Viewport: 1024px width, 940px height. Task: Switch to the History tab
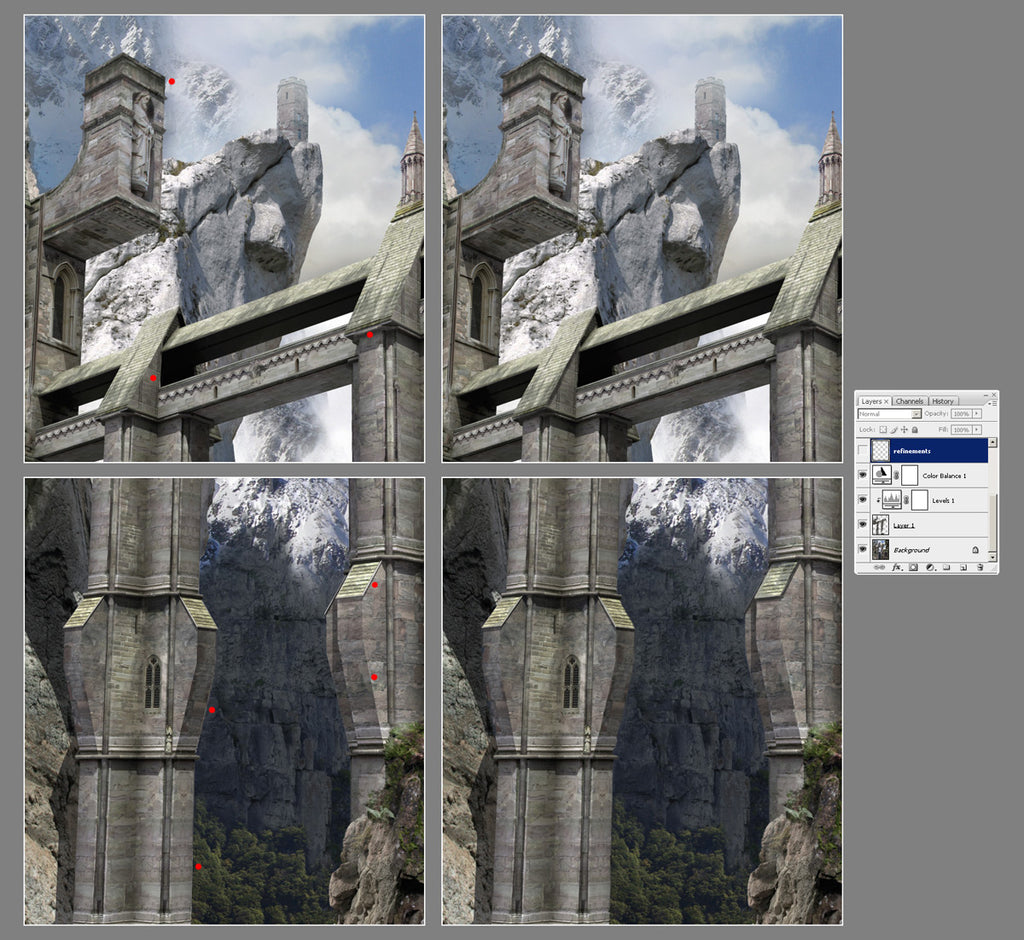942,401
